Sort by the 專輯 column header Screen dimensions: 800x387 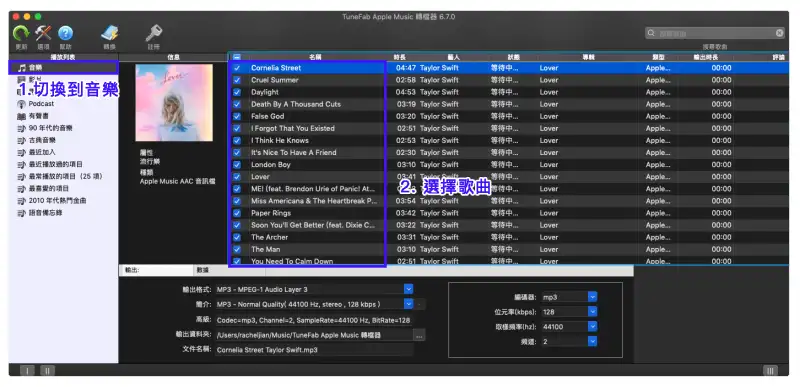[588, 57]
